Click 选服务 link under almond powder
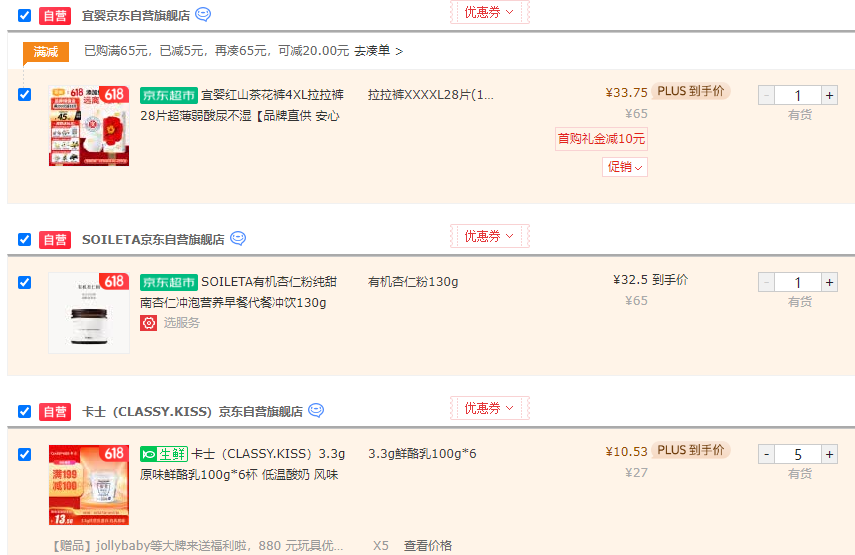Viewport: 855px width, 555px height. (182, 323)
